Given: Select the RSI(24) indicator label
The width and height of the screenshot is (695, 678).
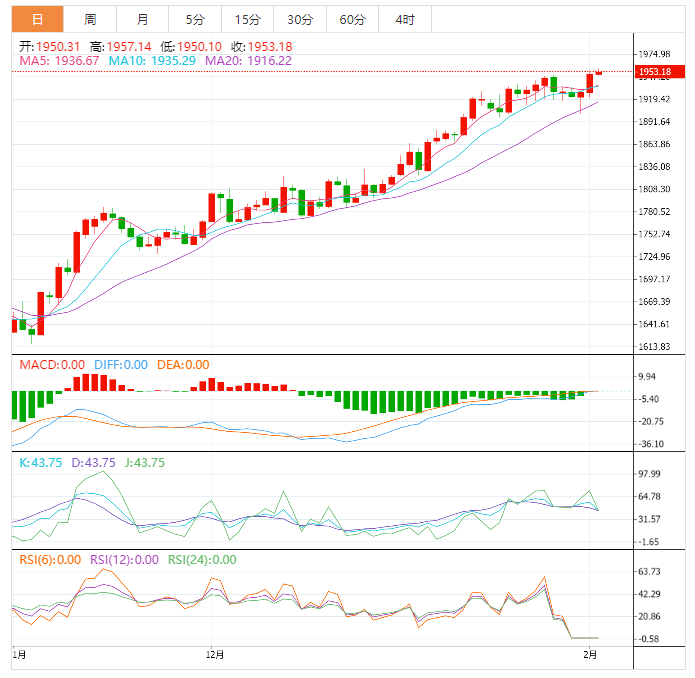Looking at the screenshot, I should (x=202, y=560).
